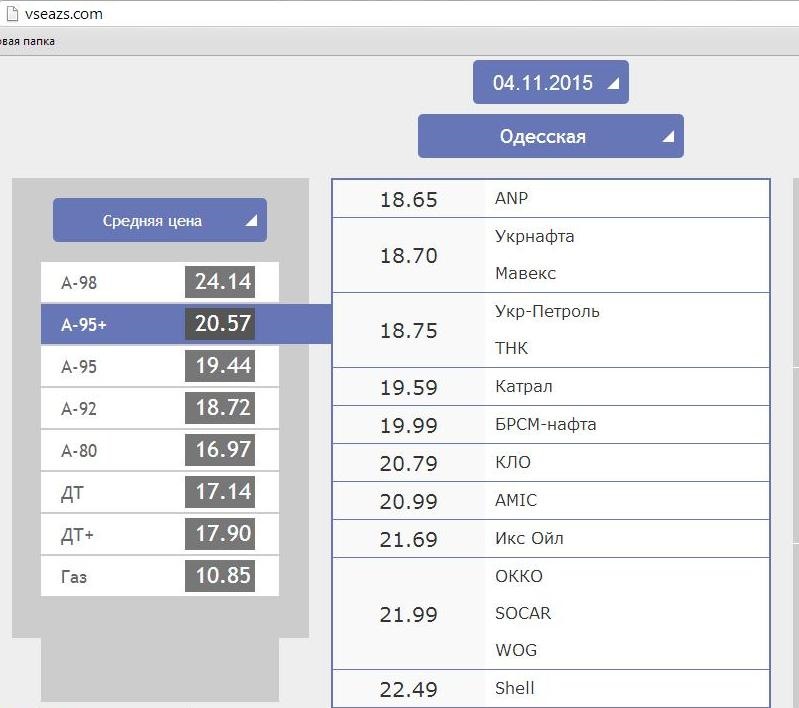This screenshot has width=799, height=708.
Task: Click the БРСМ-нафта station name
Action: (545, 424)
